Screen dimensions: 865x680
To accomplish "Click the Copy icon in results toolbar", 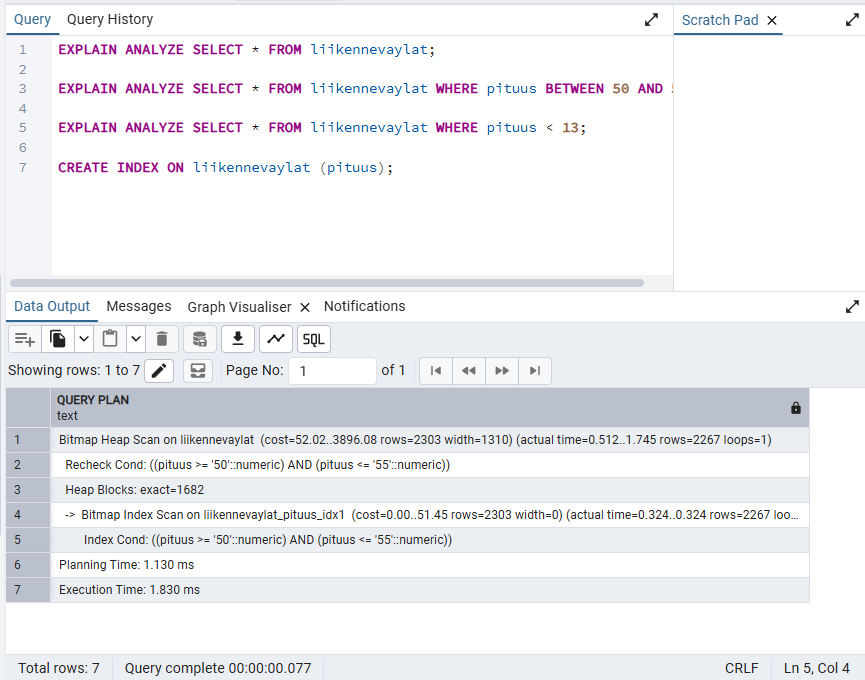I will pos(59,339).
